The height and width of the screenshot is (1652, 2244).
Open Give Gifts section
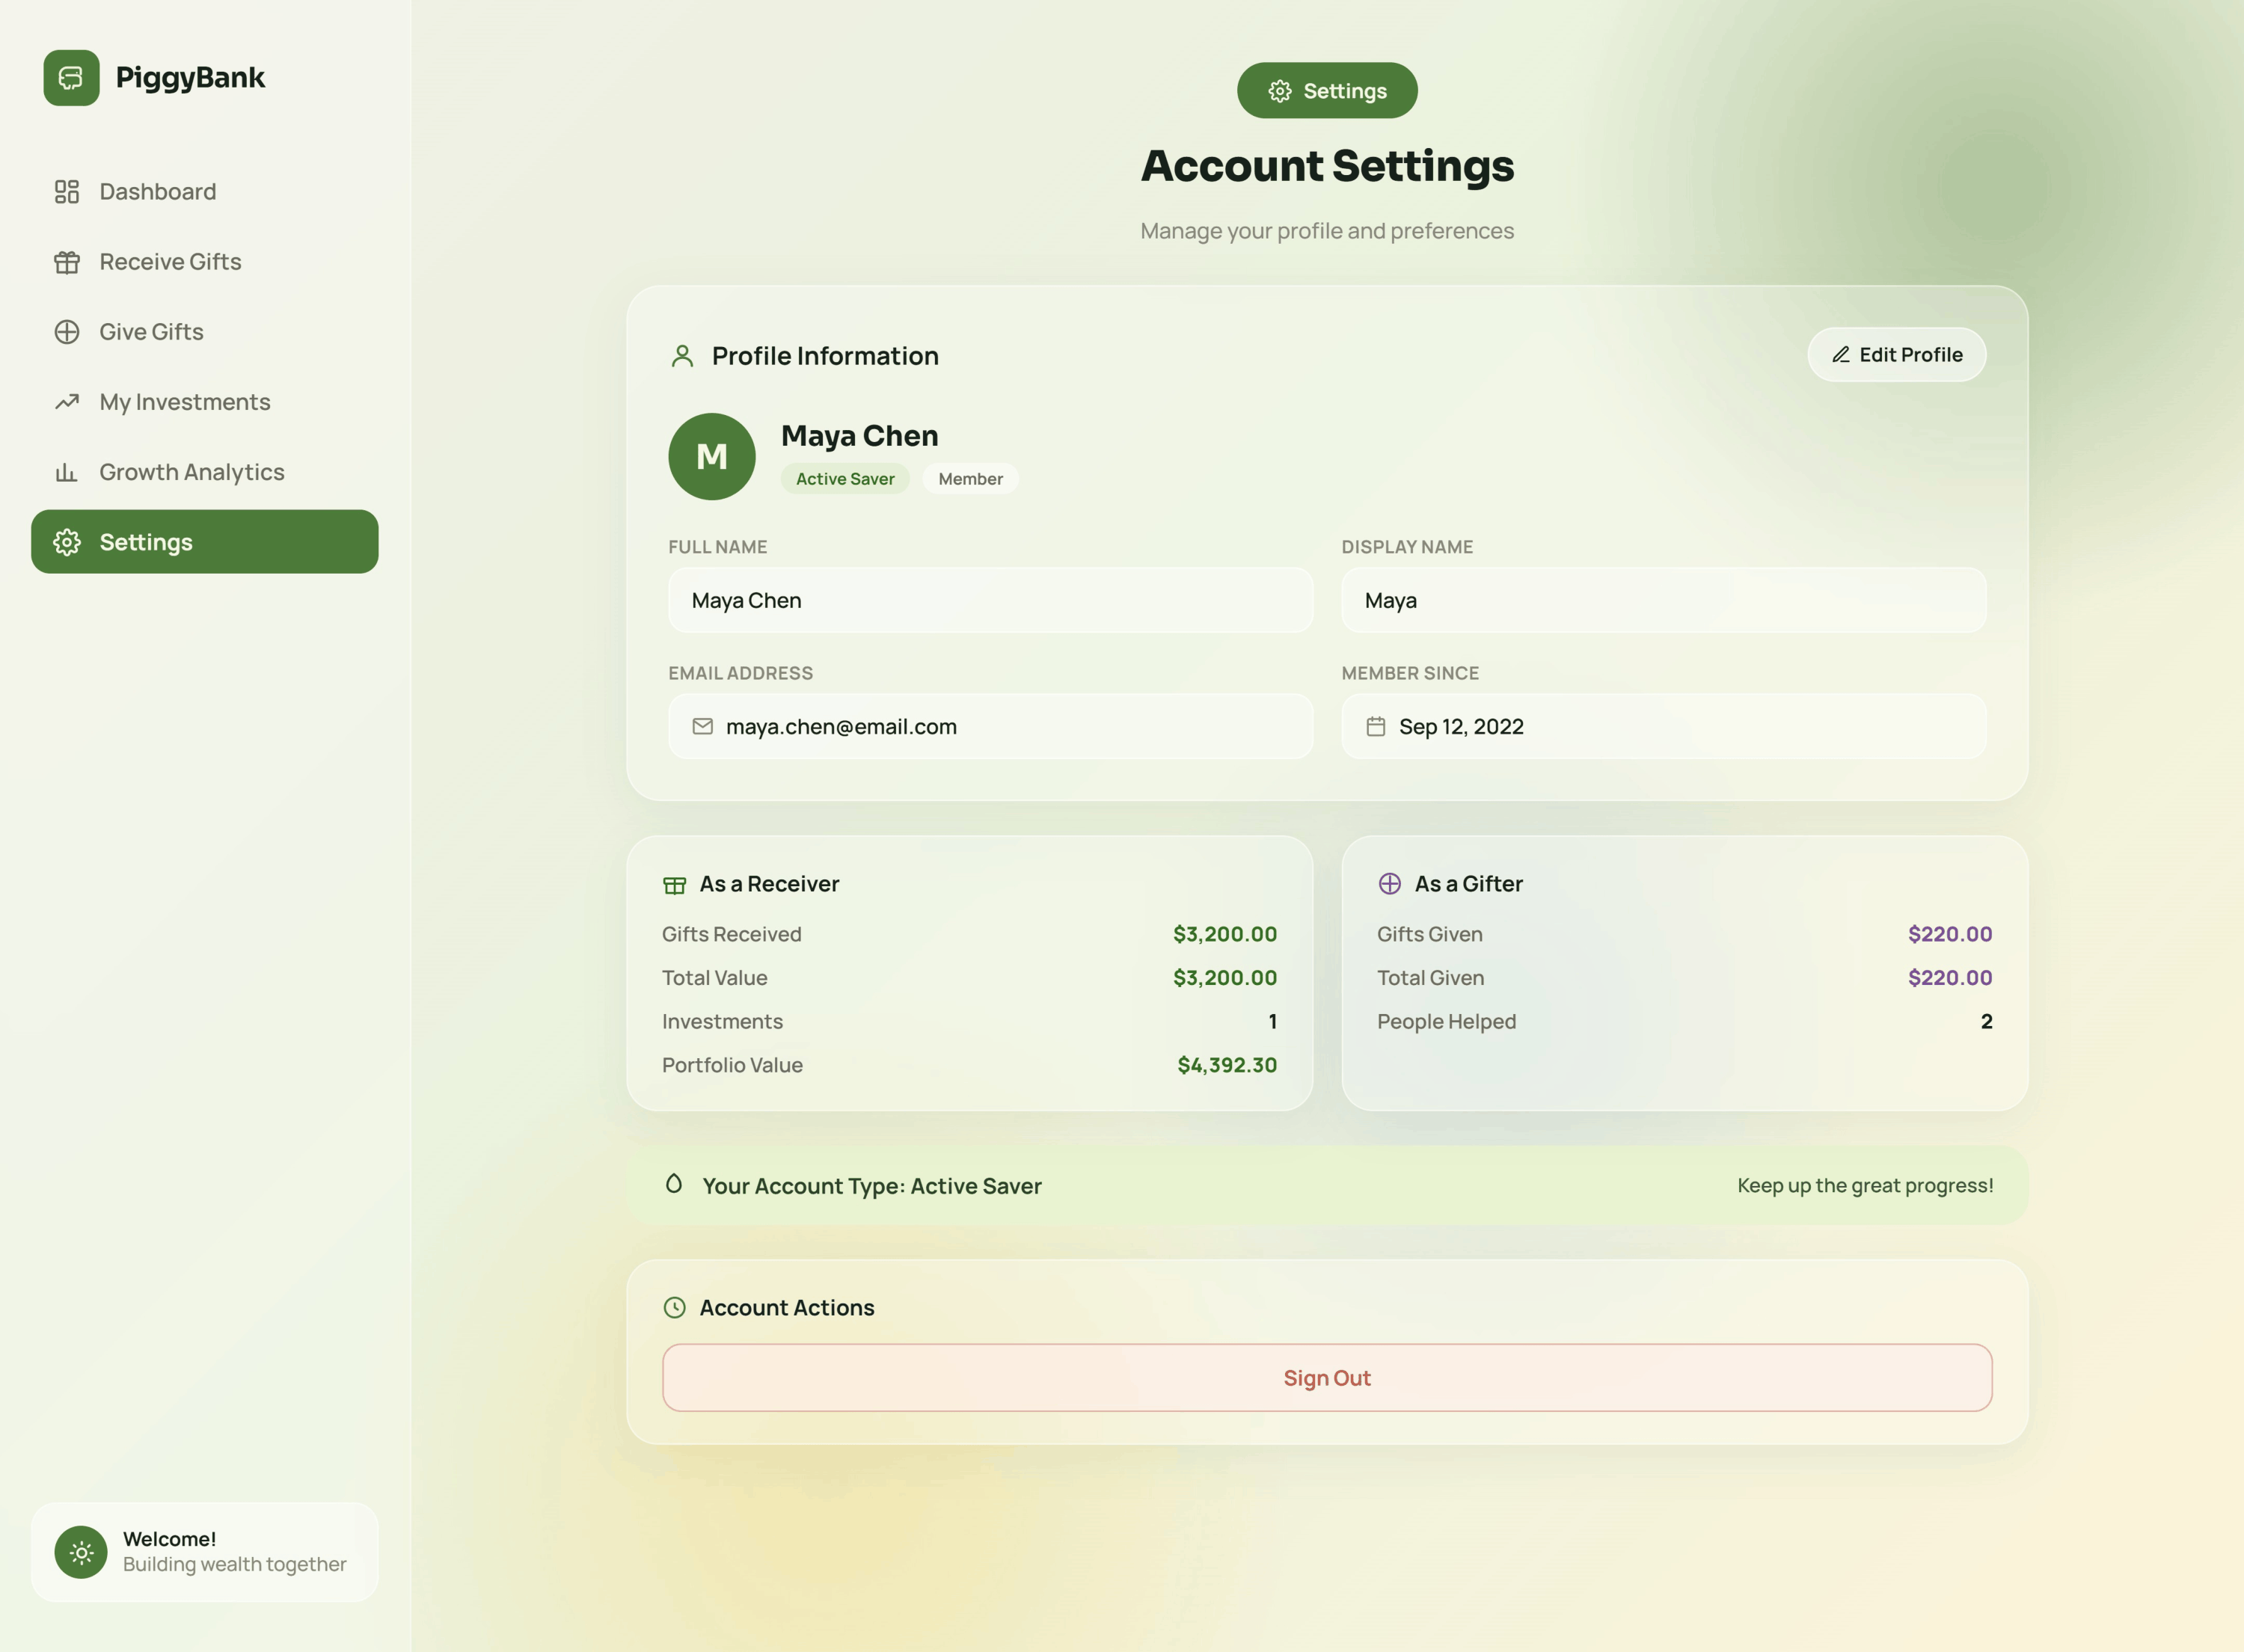pos(205,332)
